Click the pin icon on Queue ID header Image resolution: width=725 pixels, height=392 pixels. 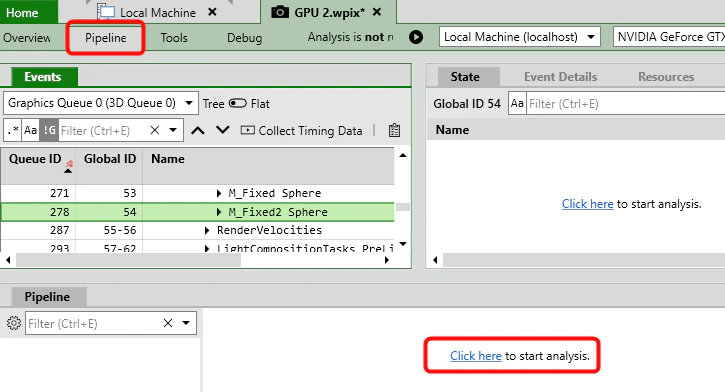[69, 164]
